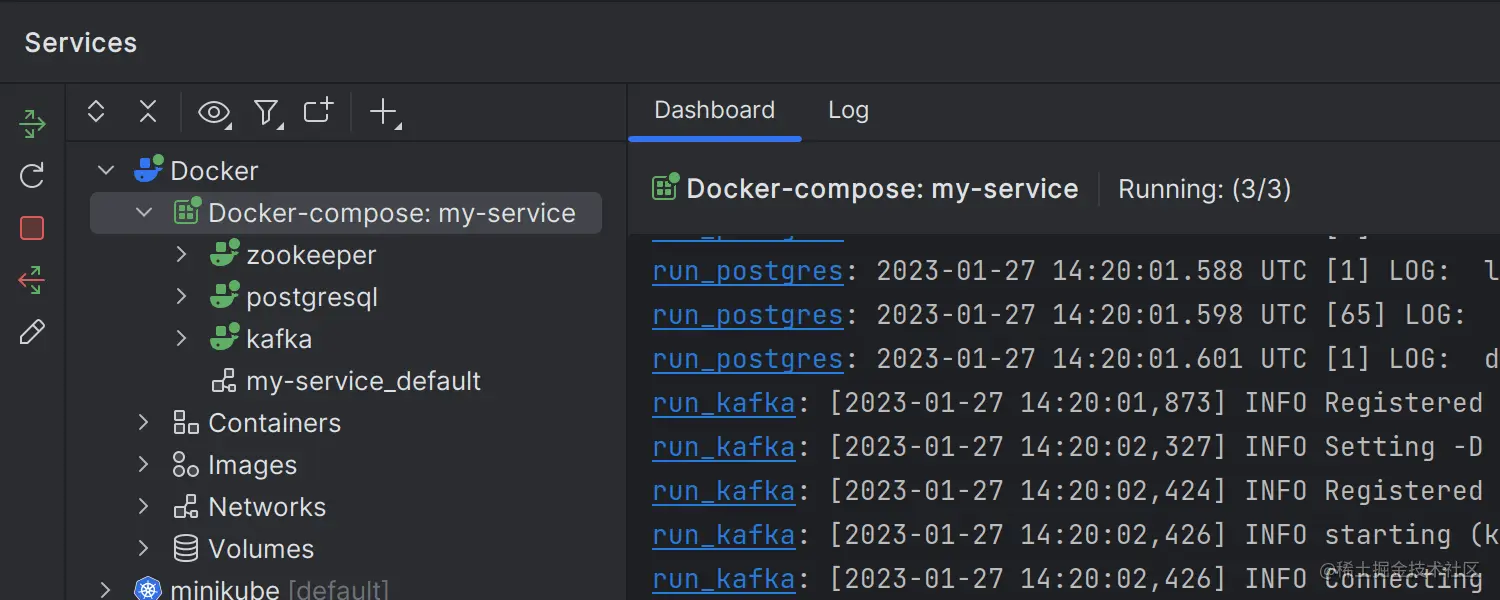
Task: Select the kafka service in tree
Action: tap(277, 338)
